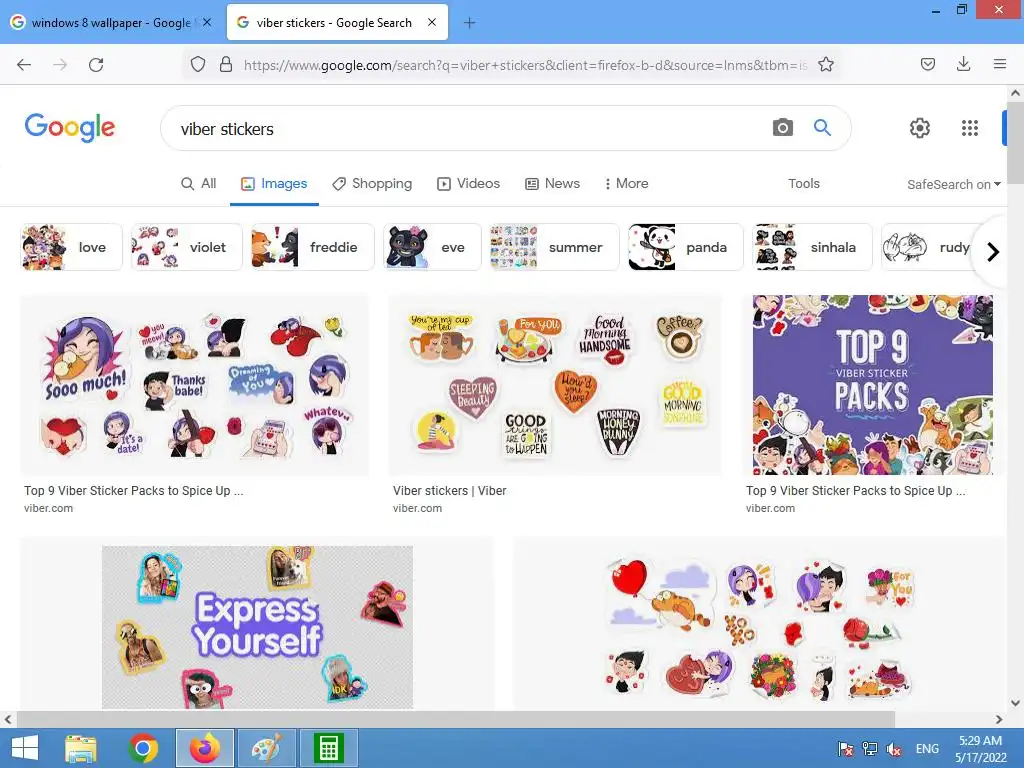Switch to the windows 8 wallpaper tab
1024x768 pixels.
coord(112,23)
